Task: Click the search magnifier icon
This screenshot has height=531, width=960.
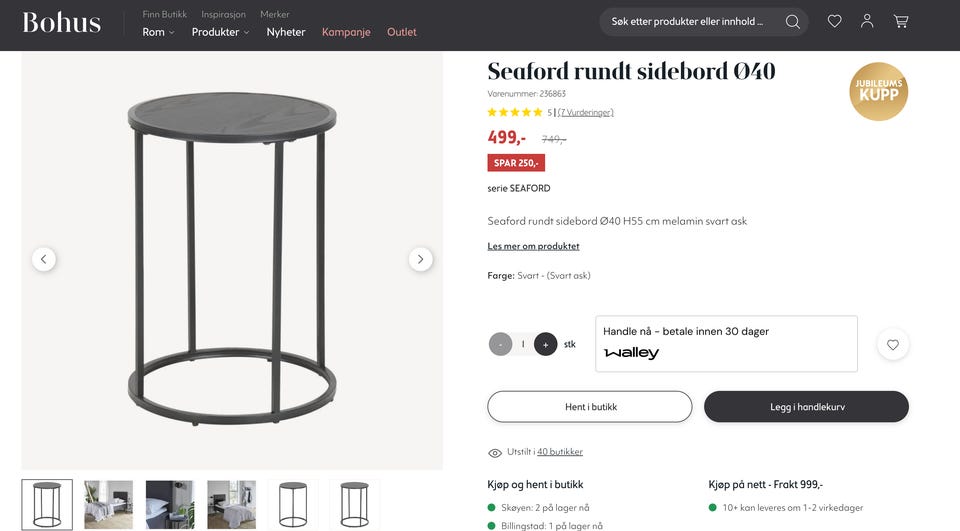Action: point(792,22)
